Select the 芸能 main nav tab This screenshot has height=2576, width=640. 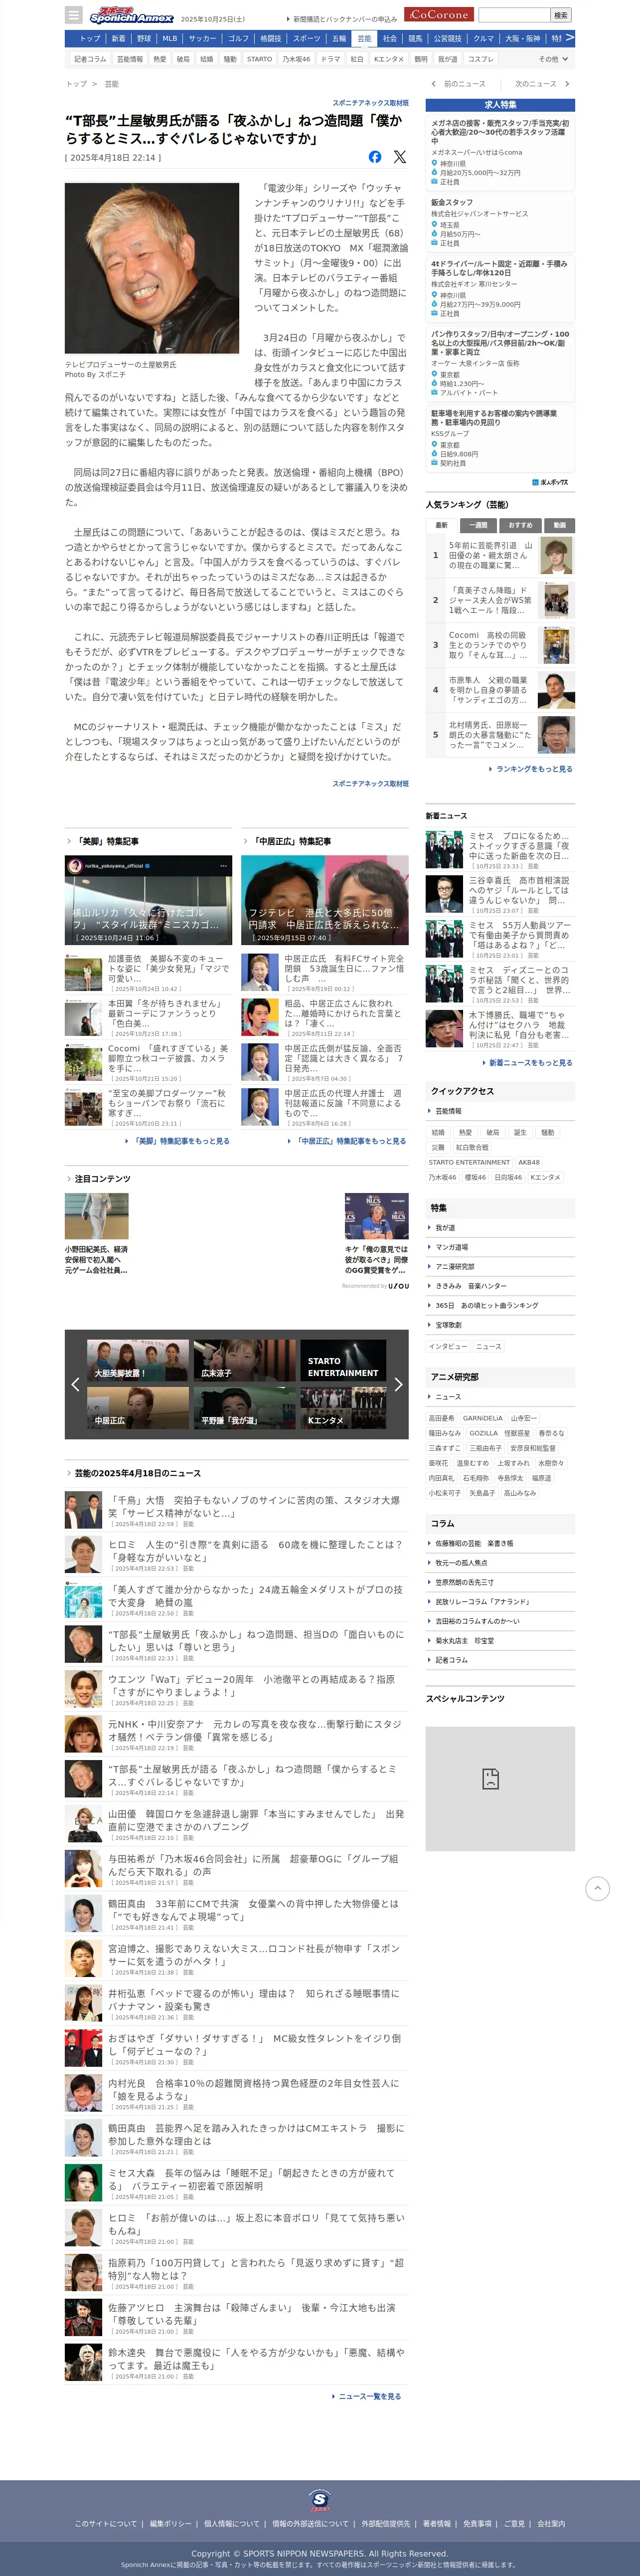pos(364,38)
